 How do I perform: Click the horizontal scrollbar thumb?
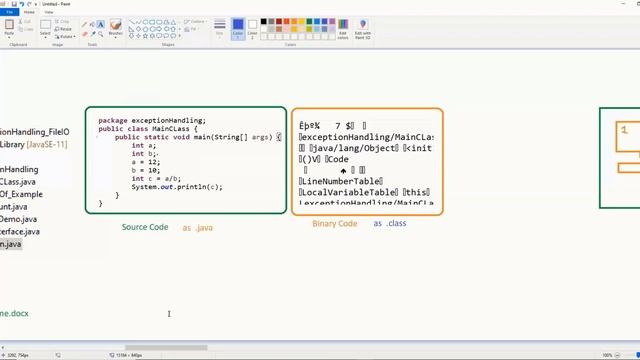coord(166,348)
